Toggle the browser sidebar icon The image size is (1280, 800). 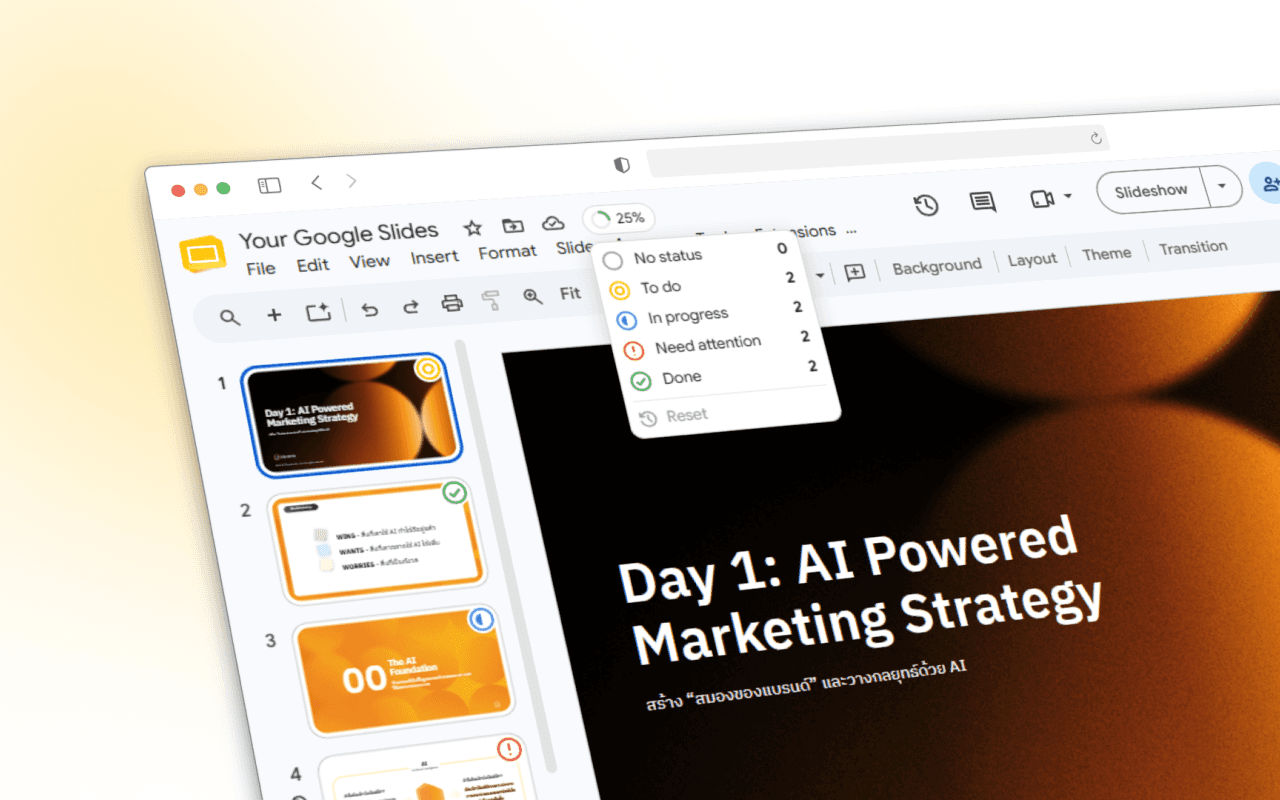click(x=269, y=185)
